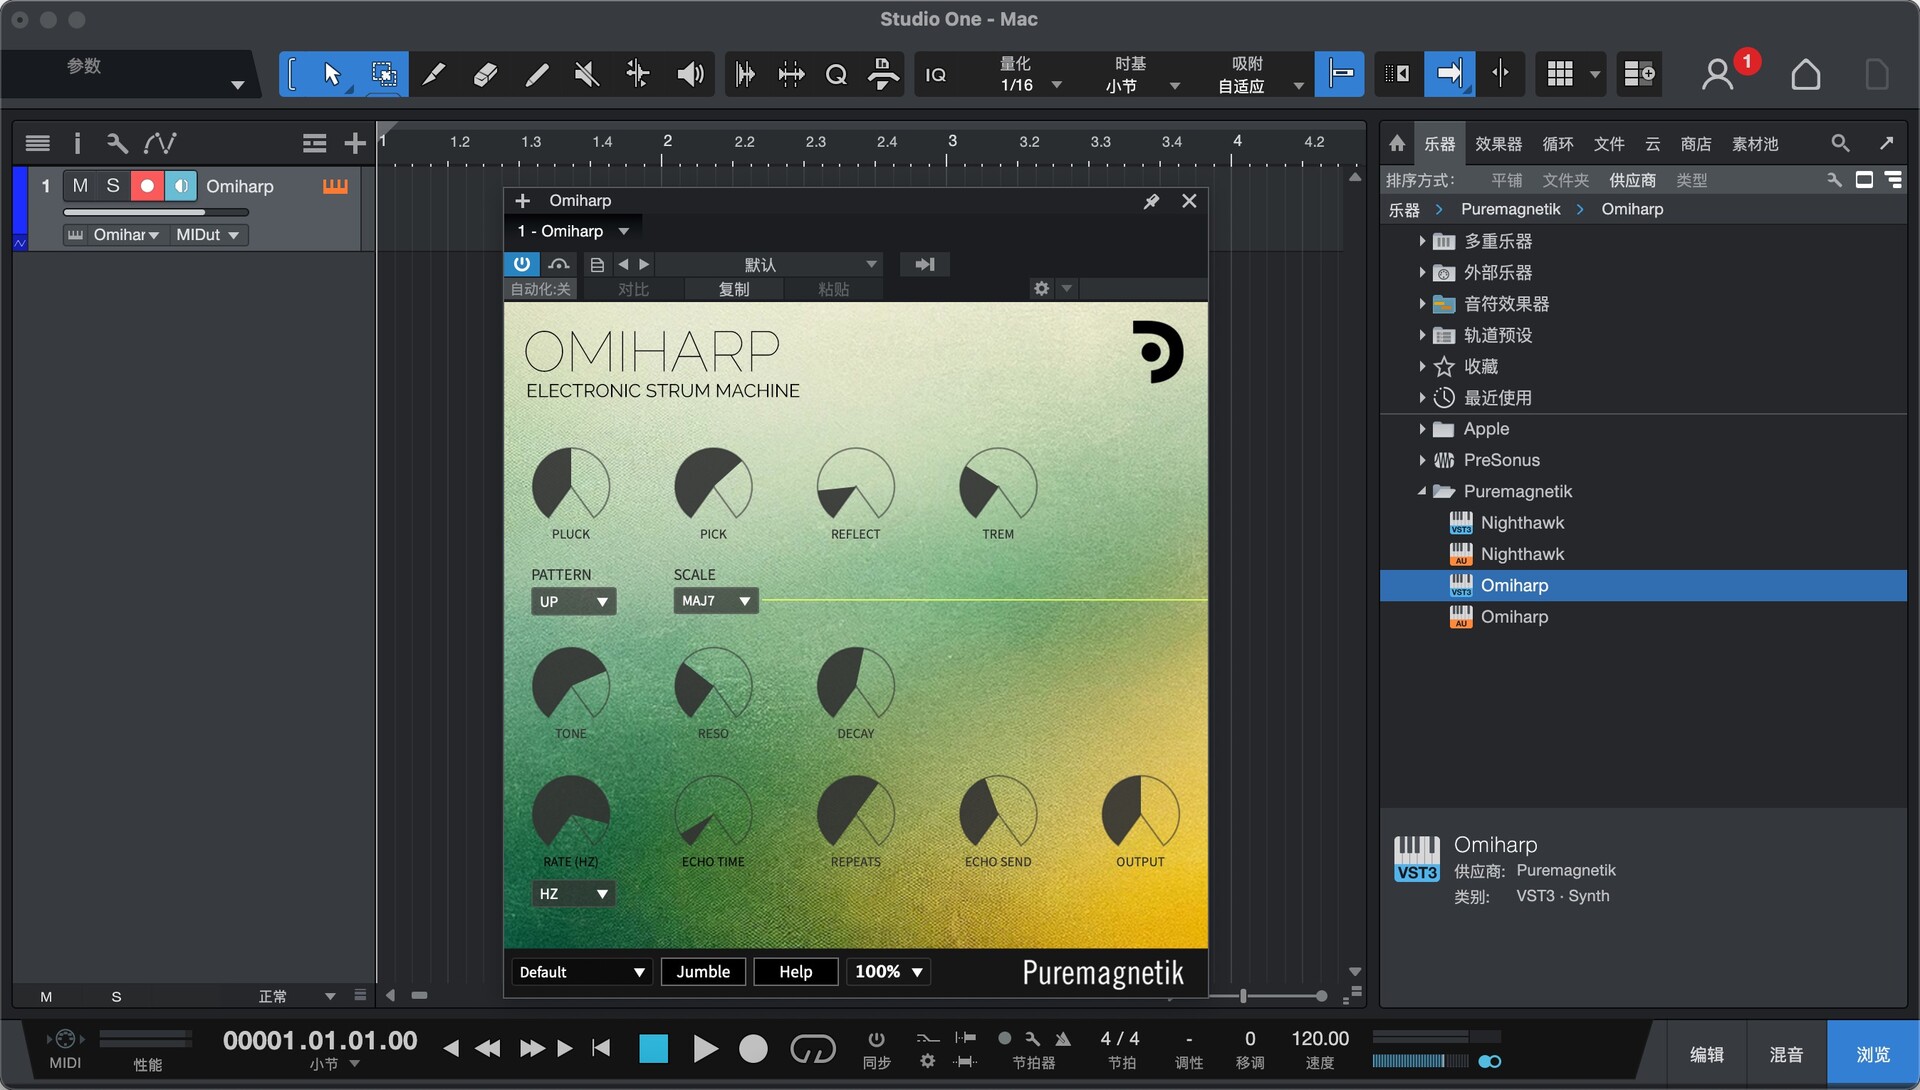
Task: Switch to the 循环 browser tab
Action: point(1558,144)
